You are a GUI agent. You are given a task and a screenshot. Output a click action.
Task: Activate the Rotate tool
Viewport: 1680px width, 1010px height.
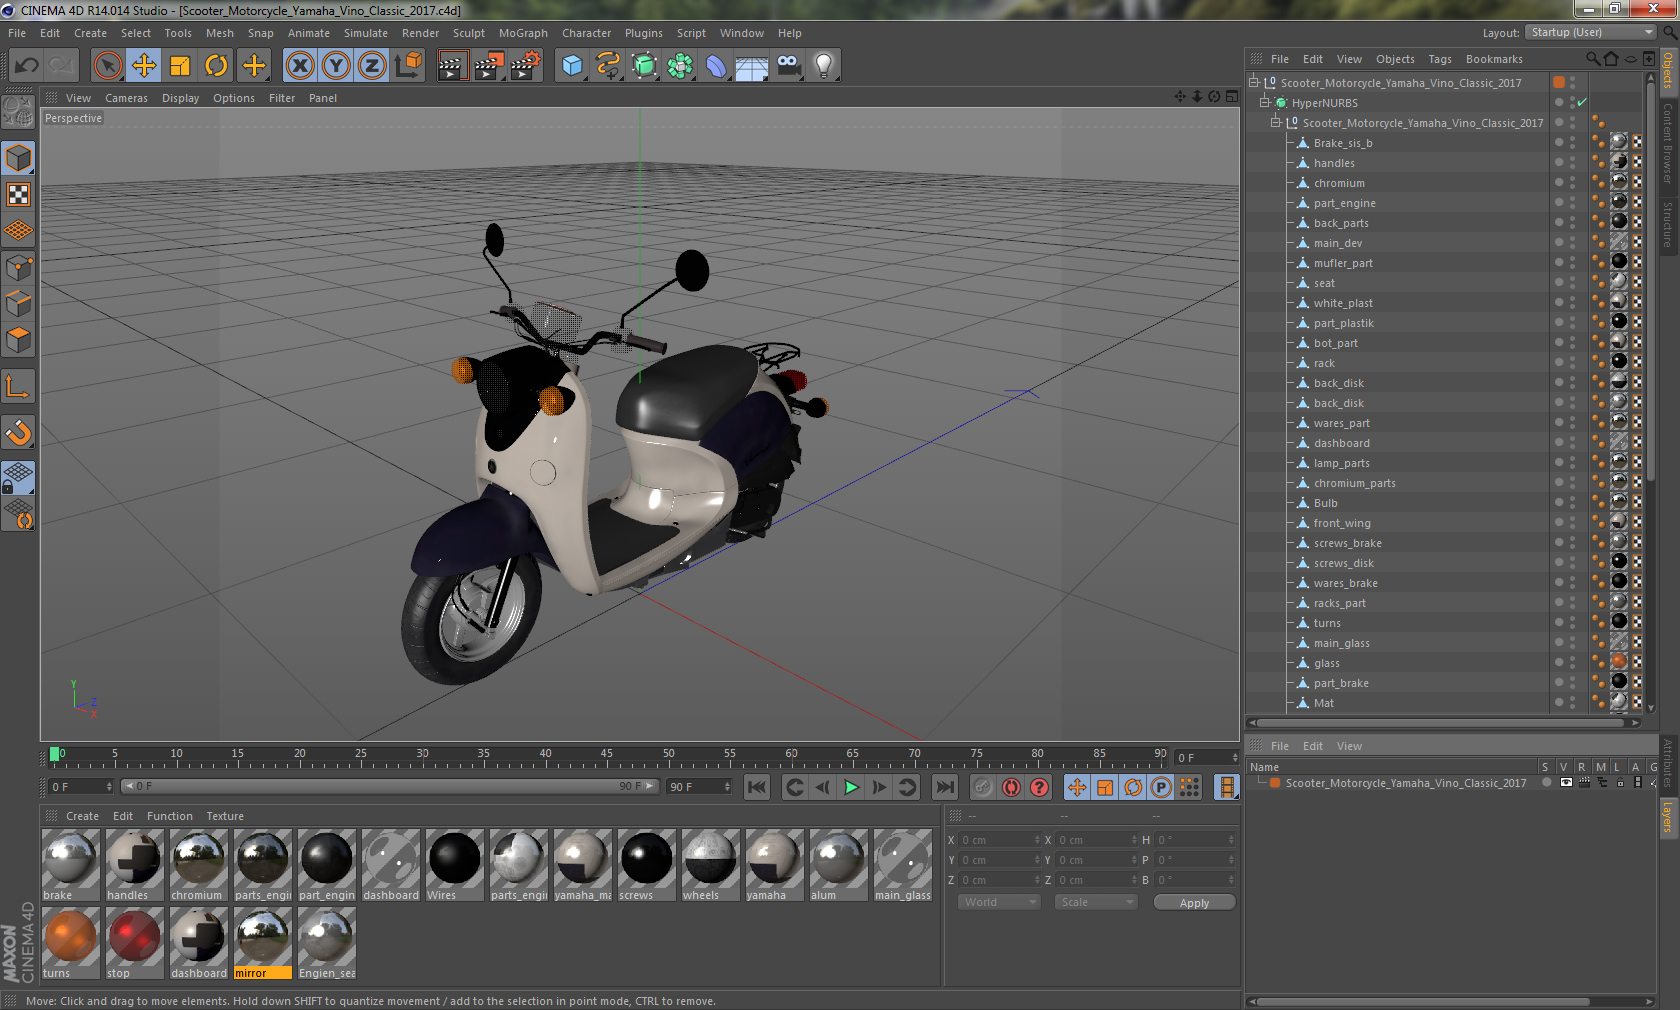coord(216,66)
